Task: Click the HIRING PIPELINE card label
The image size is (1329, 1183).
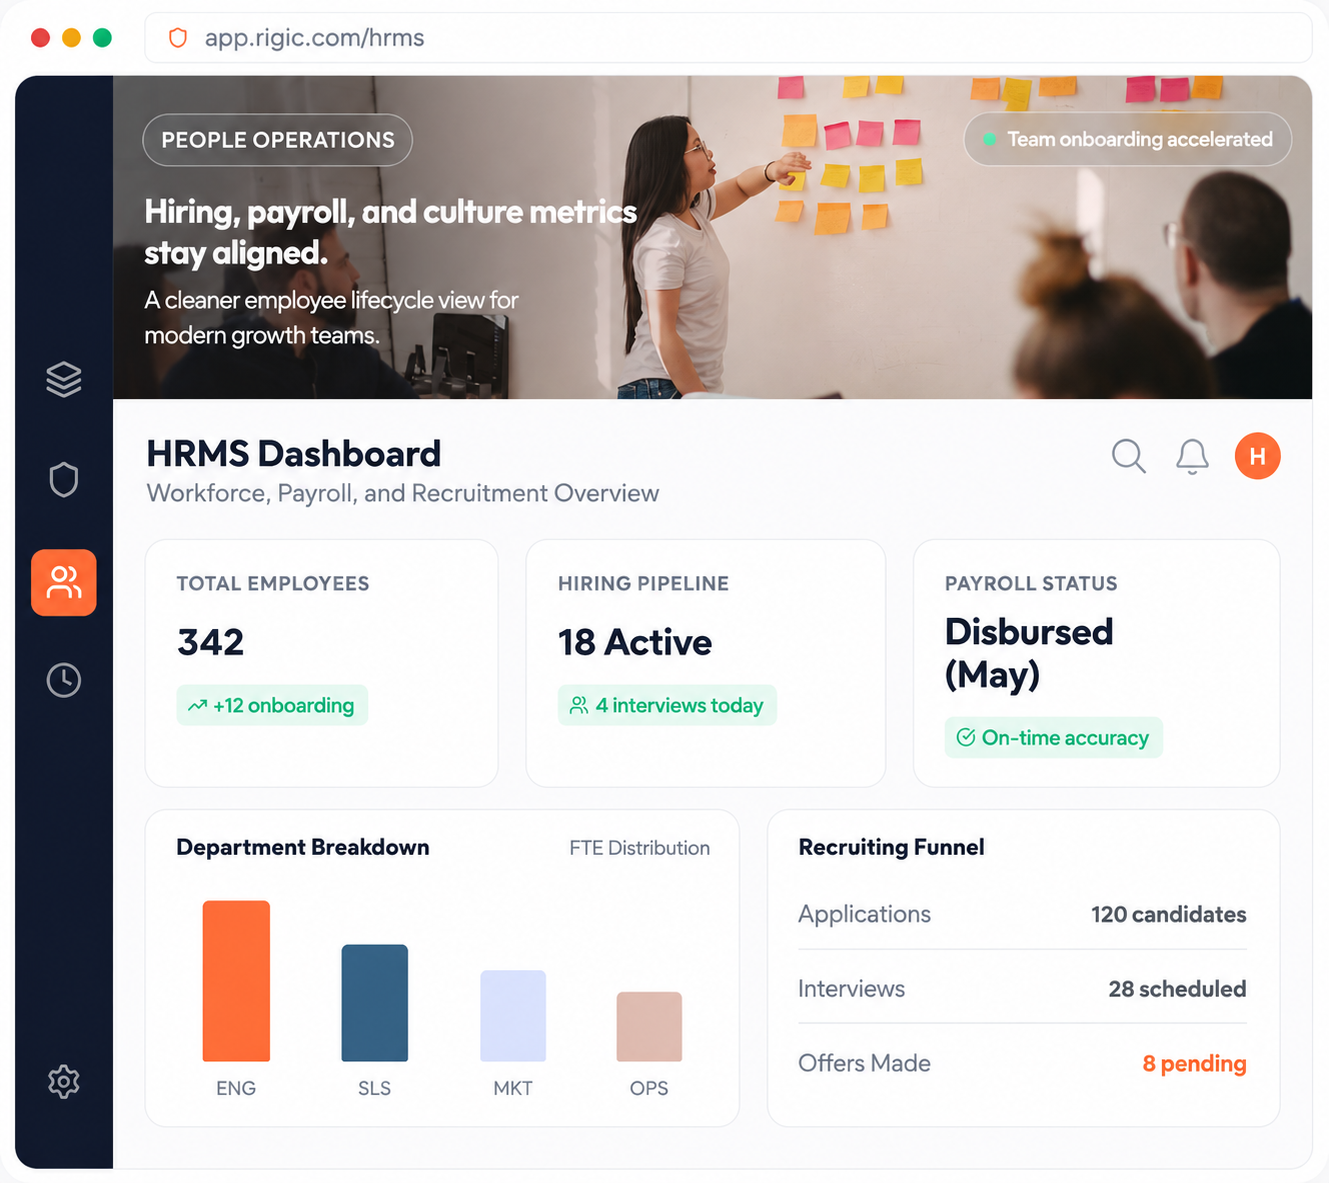Action: (x=643, y=584)
